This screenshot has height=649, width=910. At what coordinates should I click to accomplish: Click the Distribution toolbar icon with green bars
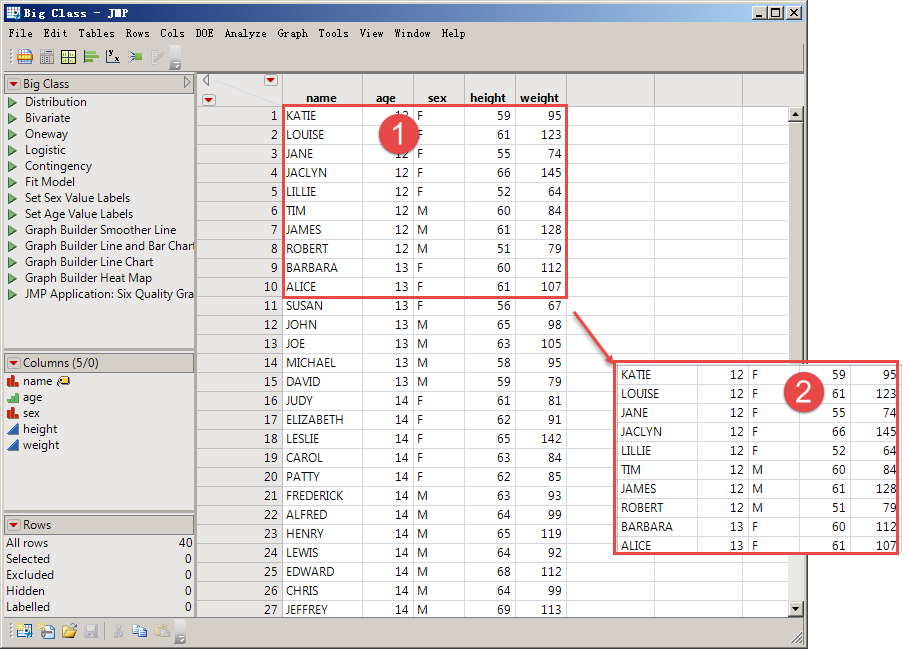pyautogui.click(x=90, y=57)
